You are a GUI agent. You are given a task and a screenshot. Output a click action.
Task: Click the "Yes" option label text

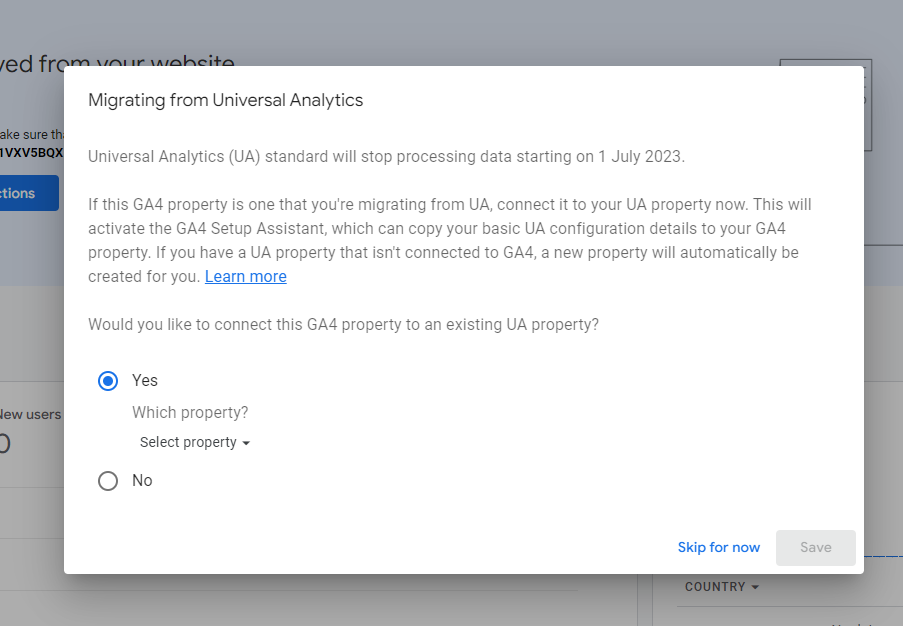tap(145, 381)
